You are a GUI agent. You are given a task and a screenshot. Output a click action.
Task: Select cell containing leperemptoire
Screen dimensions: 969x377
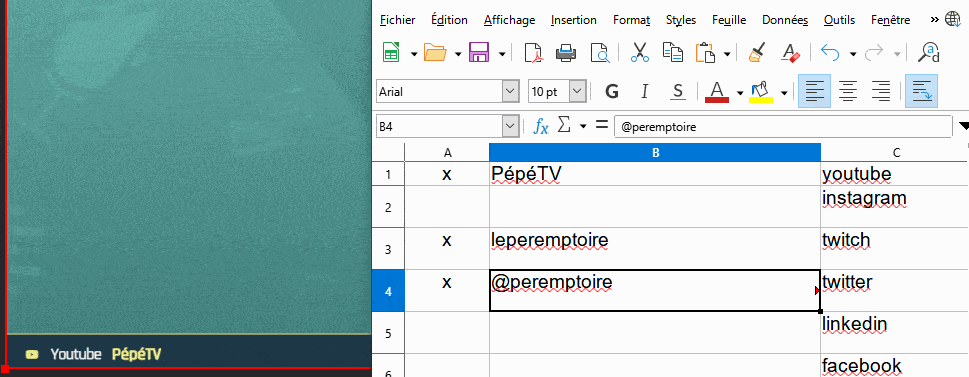[x=655, y=248]
